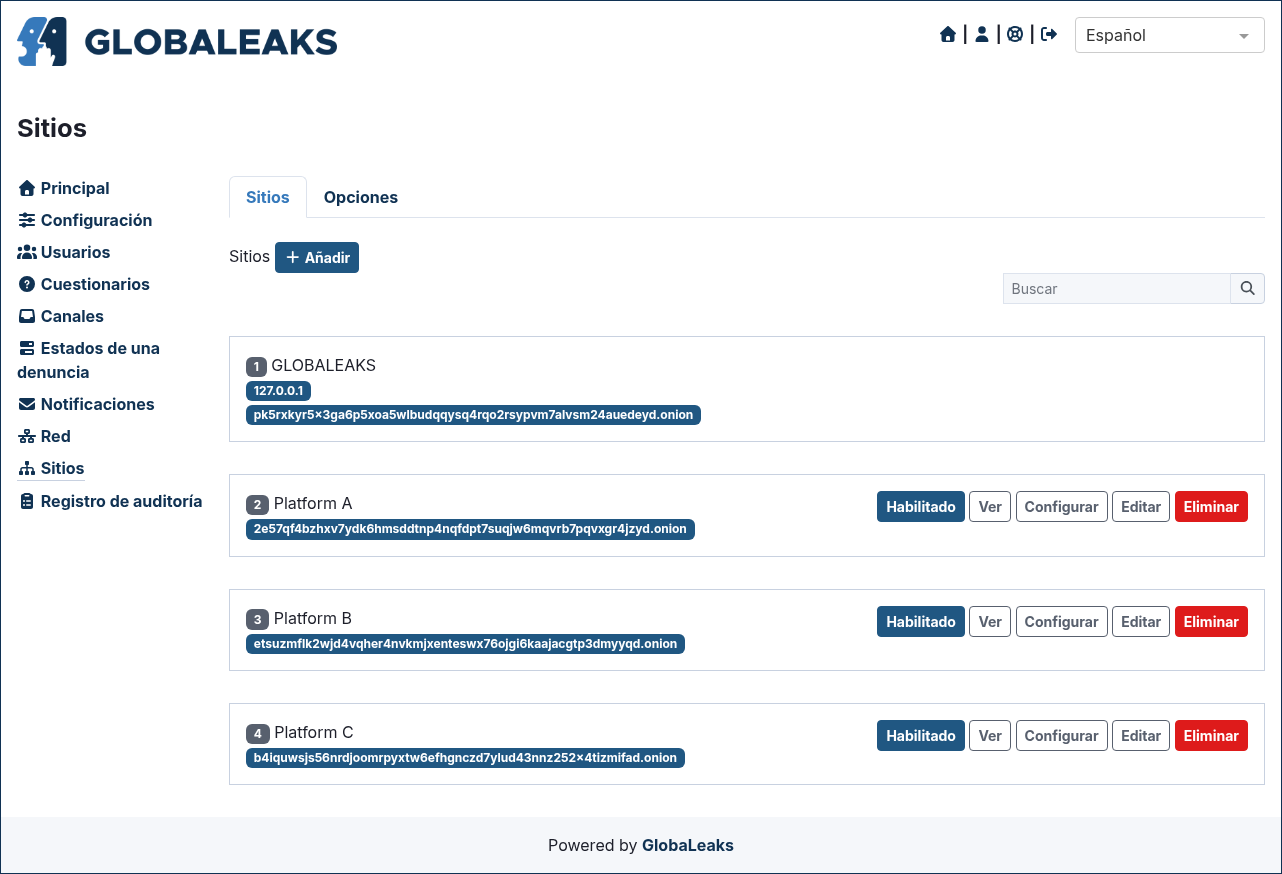Click the search magnifier icon
This screenshot has height=874, width=1282.
click(x=1247, y=288)
